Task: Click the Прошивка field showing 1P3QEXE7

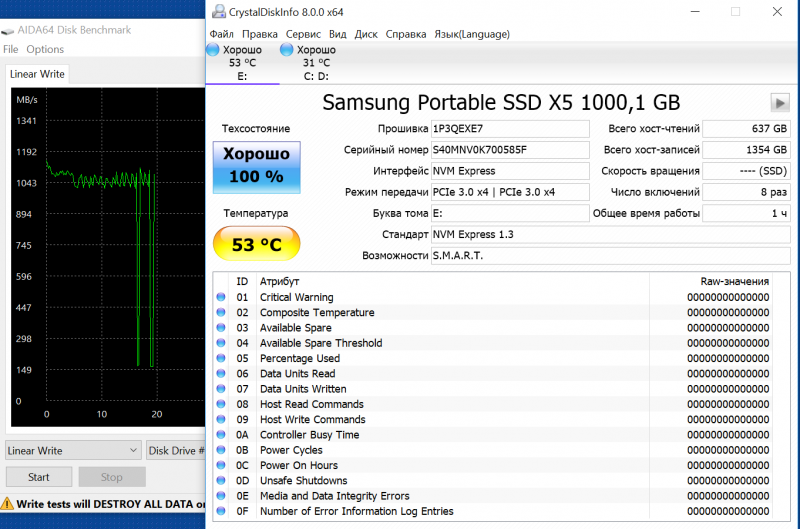Action: click(x=510, y=129)
